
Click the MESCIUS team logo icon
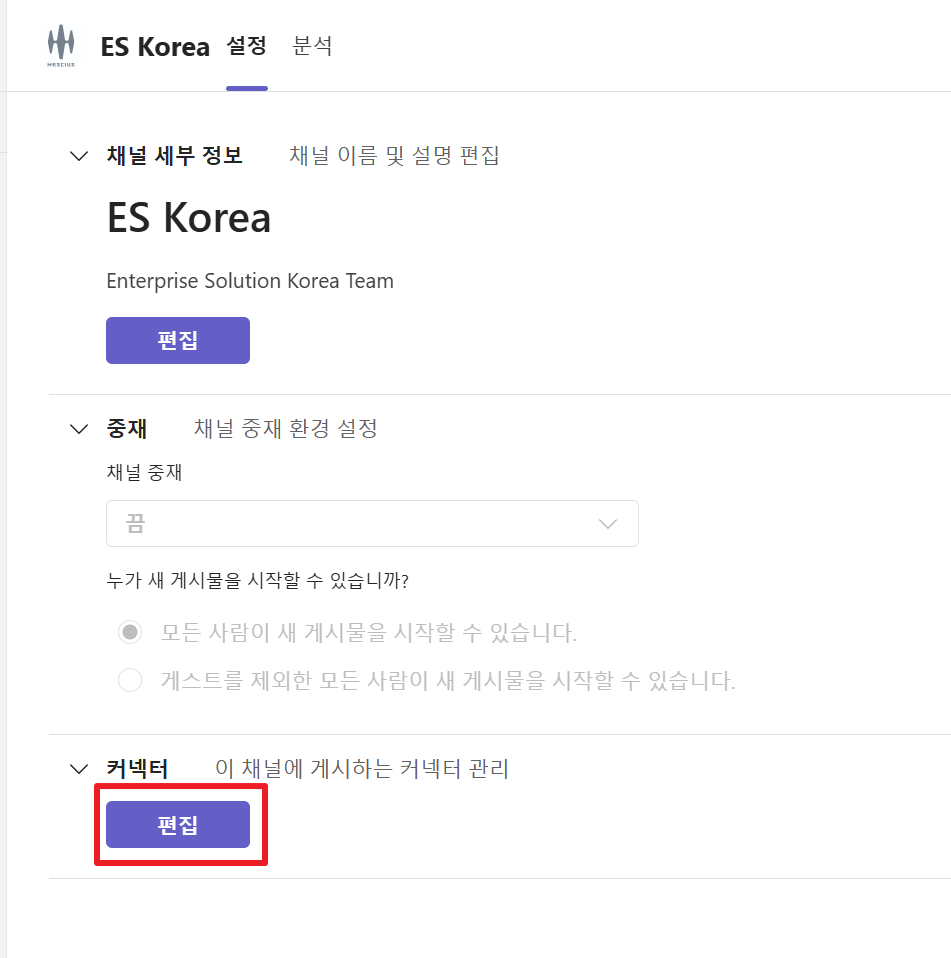point(61,46)
